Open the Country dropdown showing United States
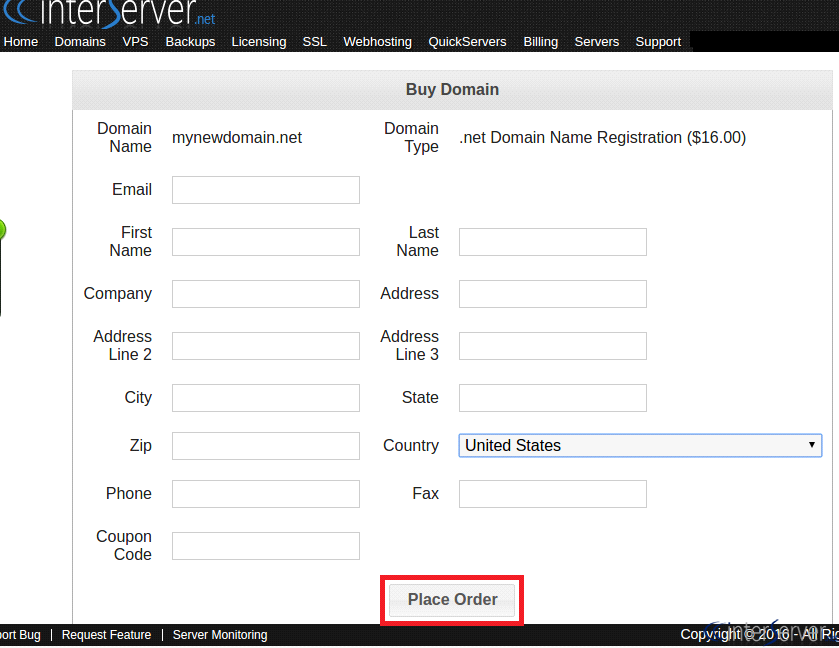The width and height of the screenshot is (839, 648). tap(640, 445)
